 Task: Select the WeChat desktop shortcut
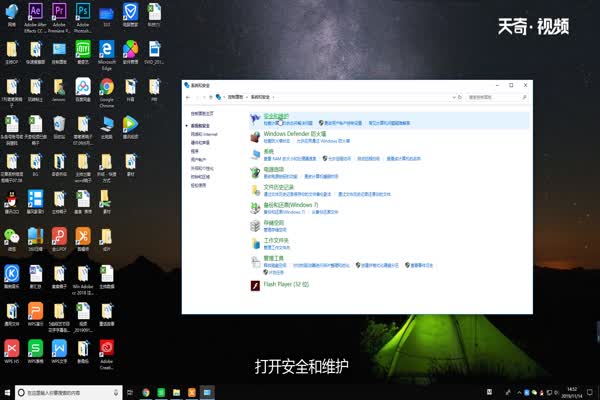pos(12,240)
